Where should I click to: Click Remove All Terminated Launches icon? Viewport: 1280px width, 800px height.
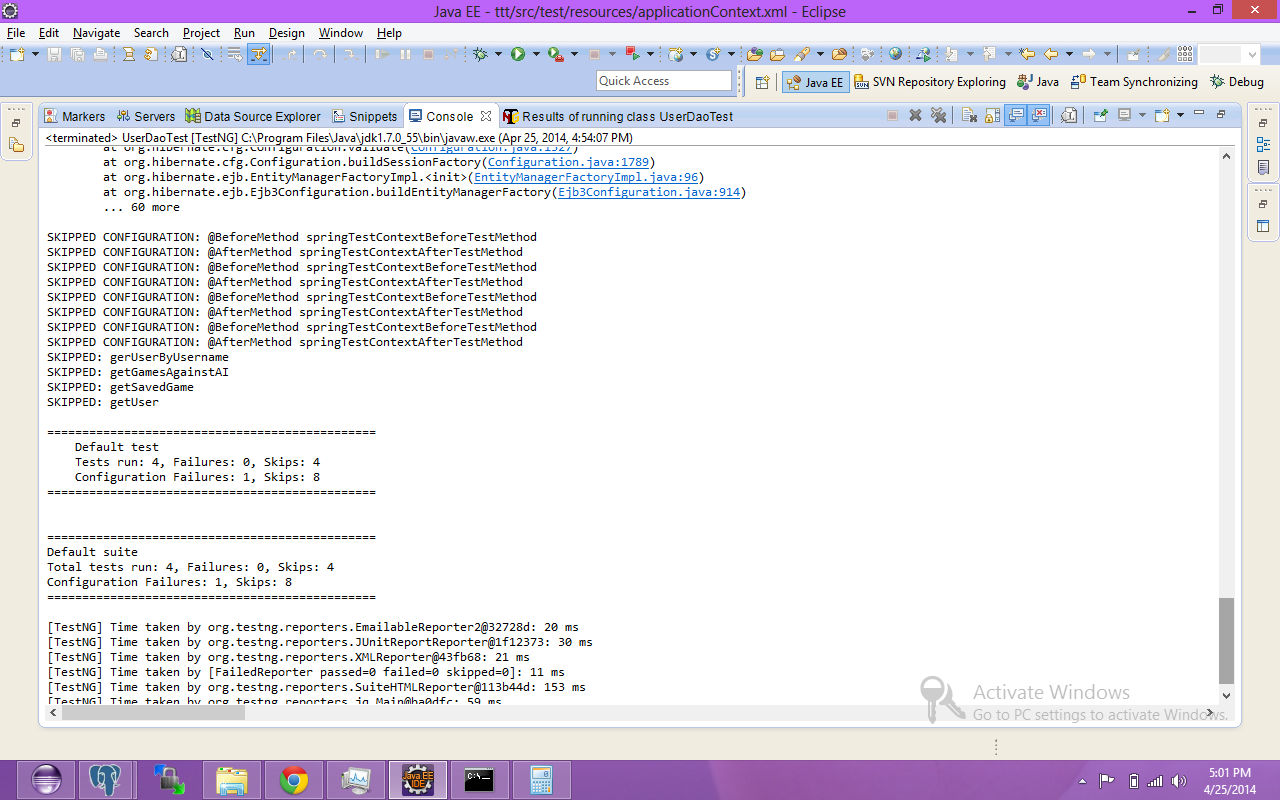[x=938, y=116]
